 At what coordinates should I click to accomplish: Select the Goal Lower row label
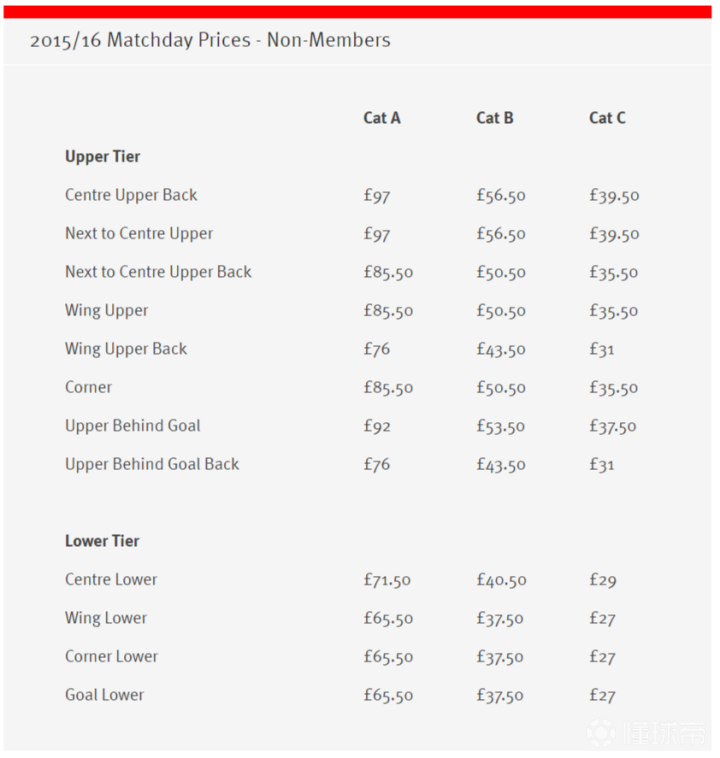(104, 695)
